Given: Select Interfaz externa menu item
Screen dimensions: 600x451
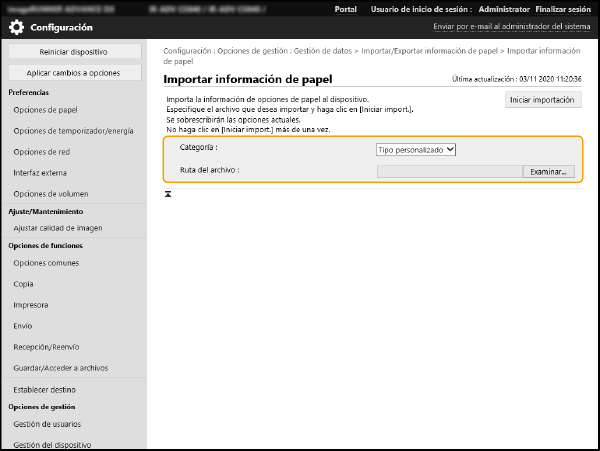Looking at the screenshot, I should pos(42,172).
